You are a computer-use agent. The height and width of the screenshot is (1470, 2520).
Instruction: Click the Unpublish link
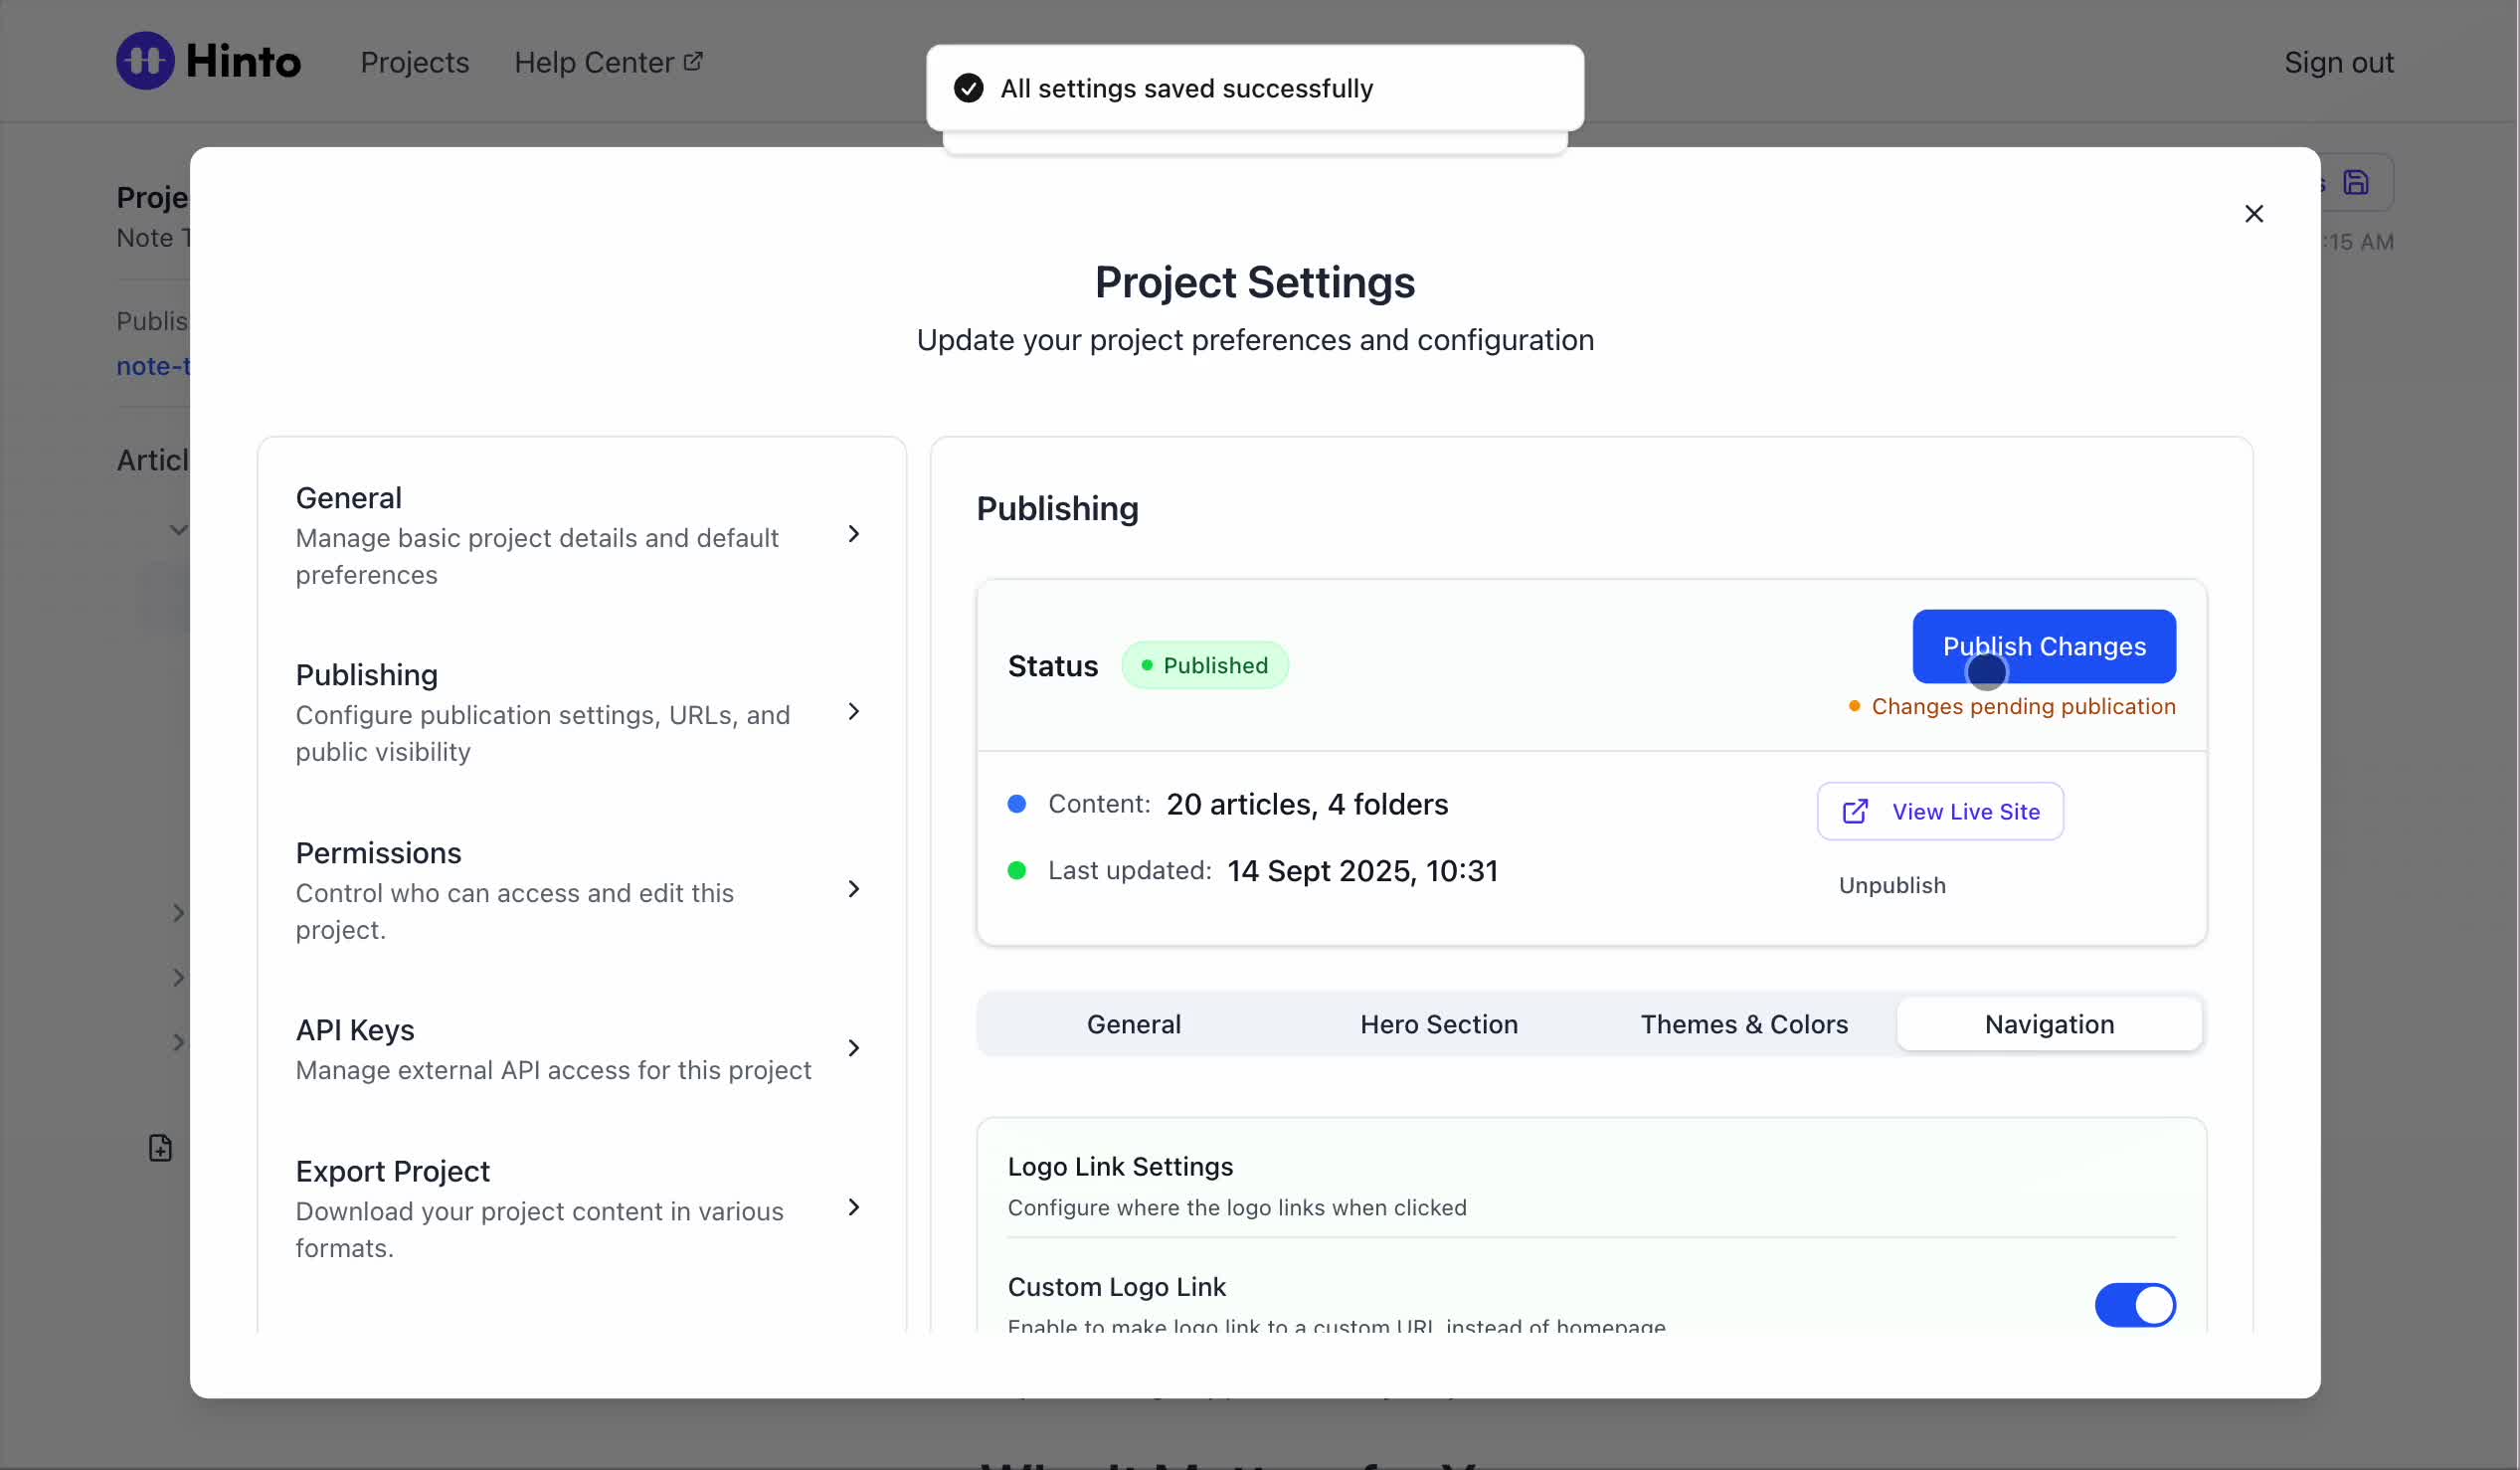(x=1891, y=885)
